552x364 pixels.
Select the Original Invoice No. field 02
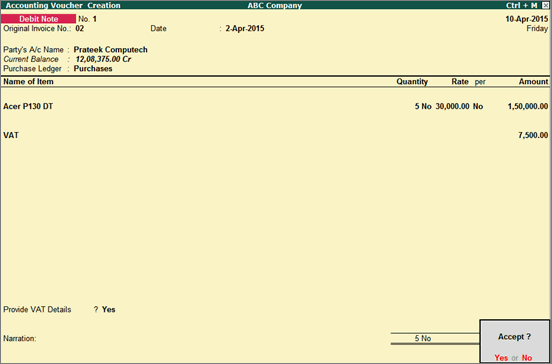click(x=80, y=29)
